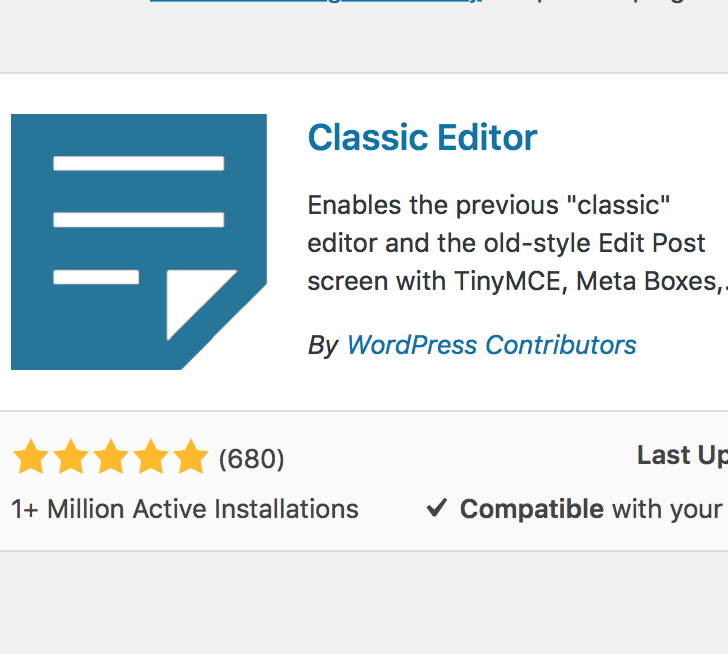Click the fifth gold rating star
728x654 pixels.
191,457
